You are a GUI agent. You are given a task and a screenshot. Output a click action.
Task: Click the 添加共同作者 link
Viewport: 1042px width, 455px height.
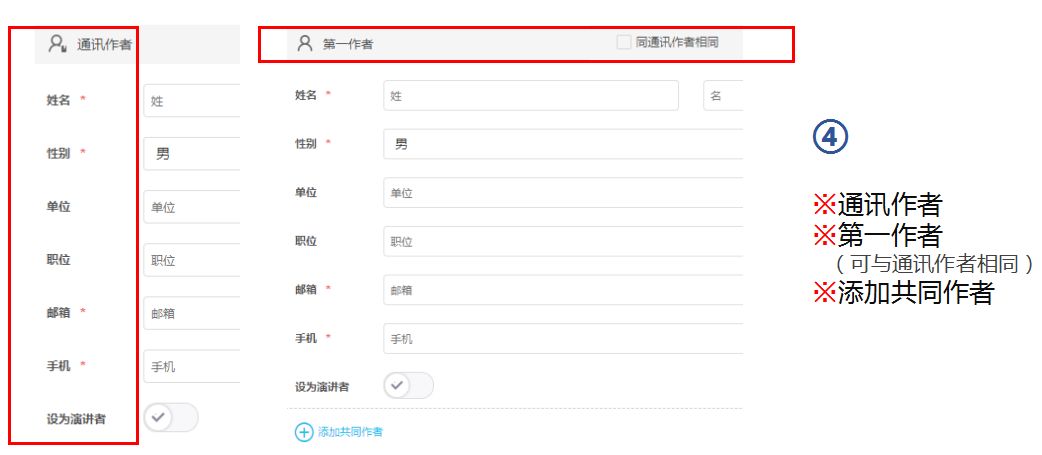350,432
